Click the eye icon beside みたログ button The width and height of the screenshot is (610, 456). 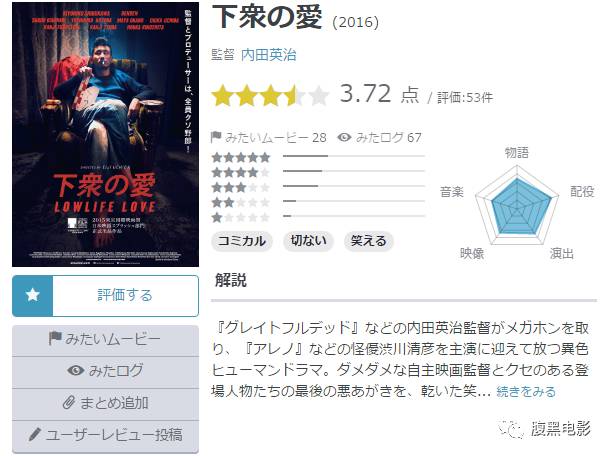click(x=75, y=370)
